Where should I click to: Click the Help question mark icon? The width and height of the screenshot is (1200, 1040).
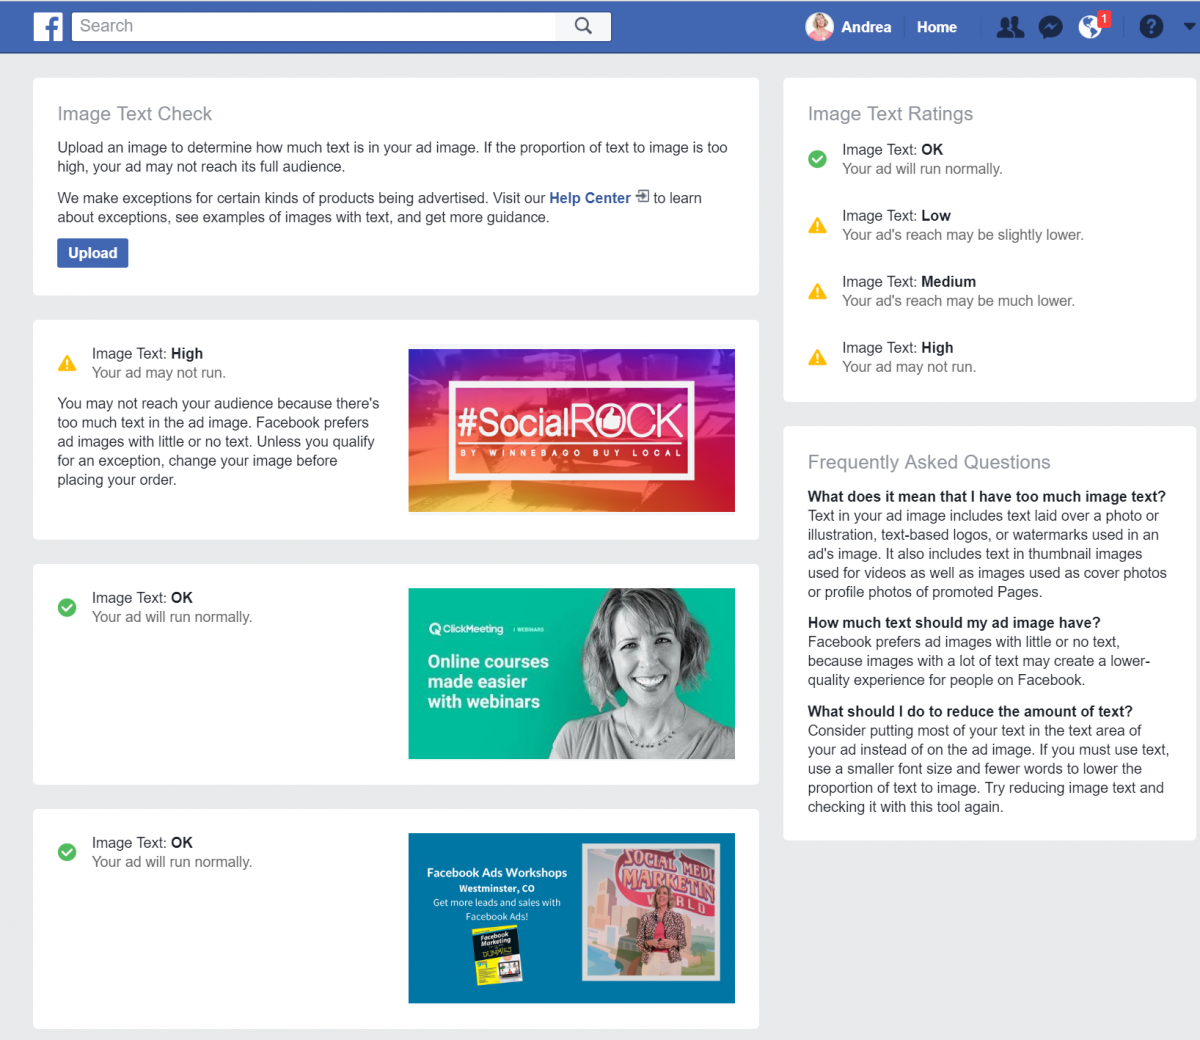[x=1151, y=26]
